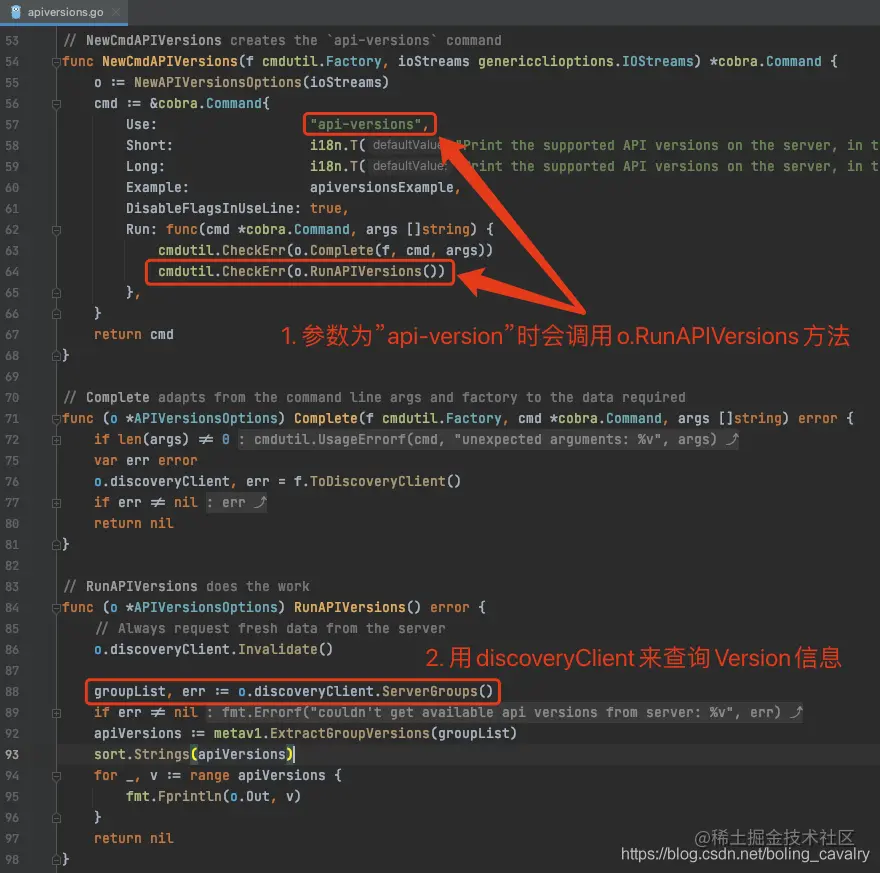Click 'genericclioptions.IOStreams' type on line 54
This screenshot has height=873, width=880.
586,62
